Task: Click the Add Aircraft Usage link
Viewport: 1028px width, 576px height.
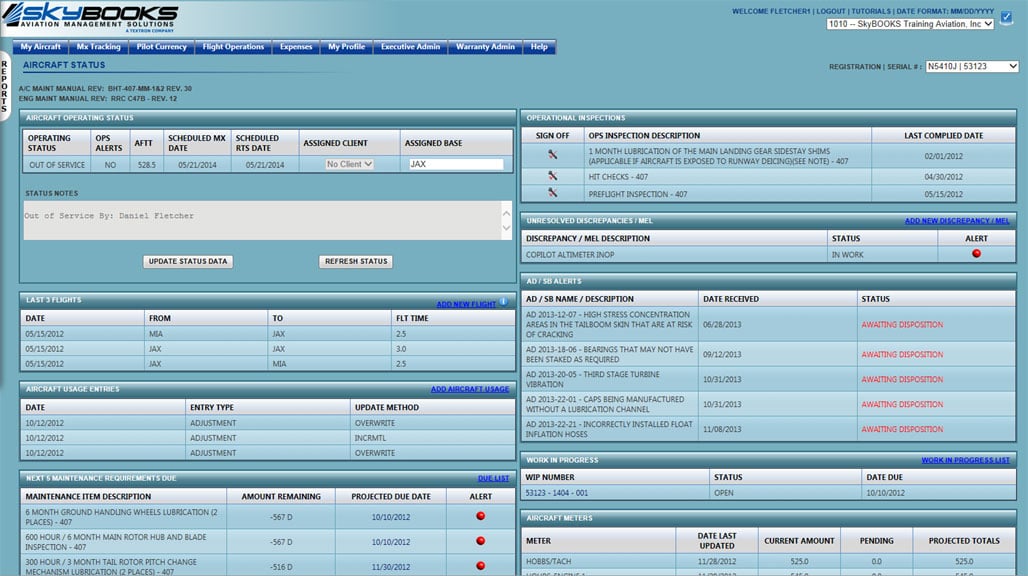Action: (469, 389)
